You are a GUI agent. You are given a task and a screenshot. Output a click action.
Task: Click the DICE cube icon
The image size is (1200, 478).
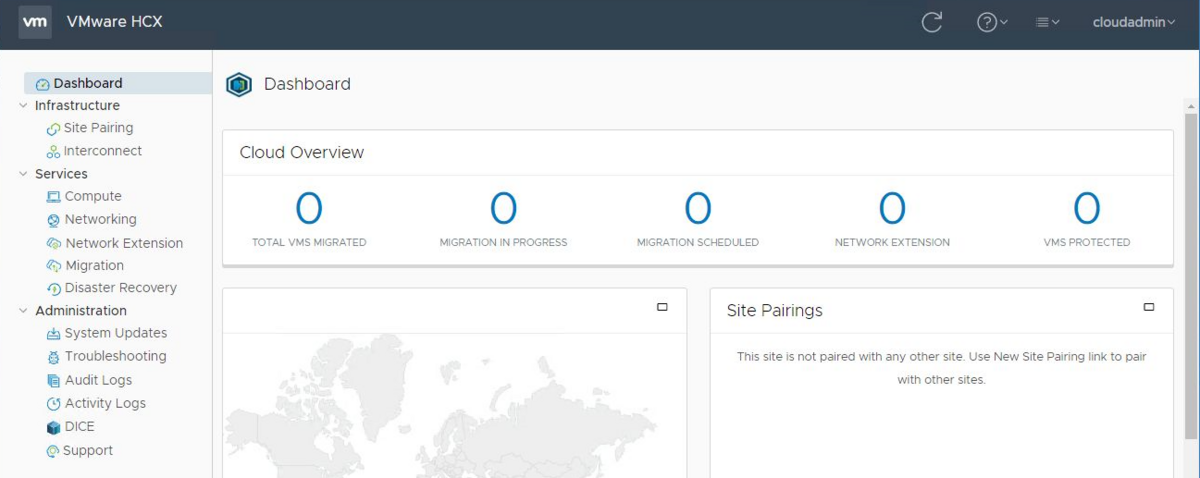pyautogui.click(x=54, y=428)
